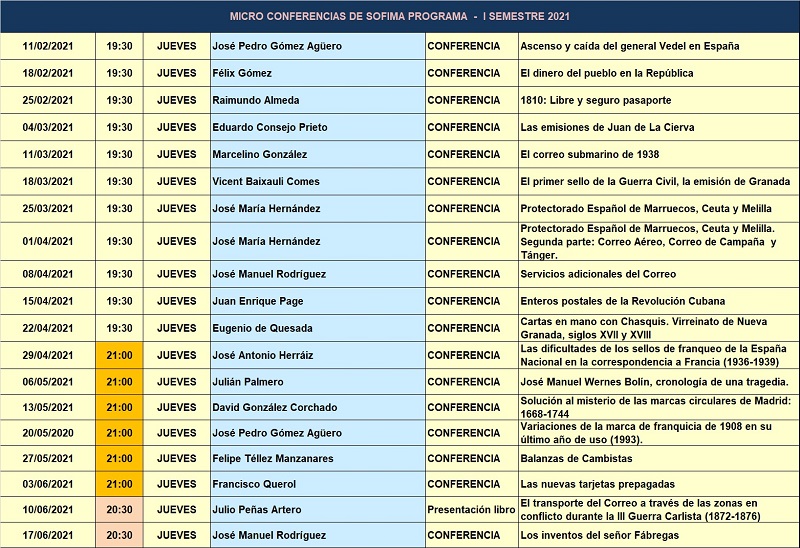Screen dimensions: 800x548
Task: Click '1810: Libre y seguro pasaporte'
Action: point(596,100)
